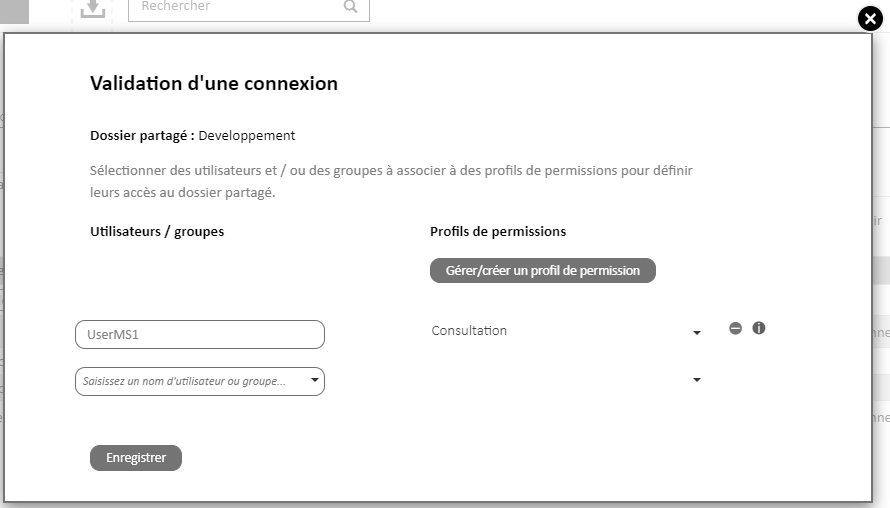Expand the user or group combo box arrow

point(314,380)
